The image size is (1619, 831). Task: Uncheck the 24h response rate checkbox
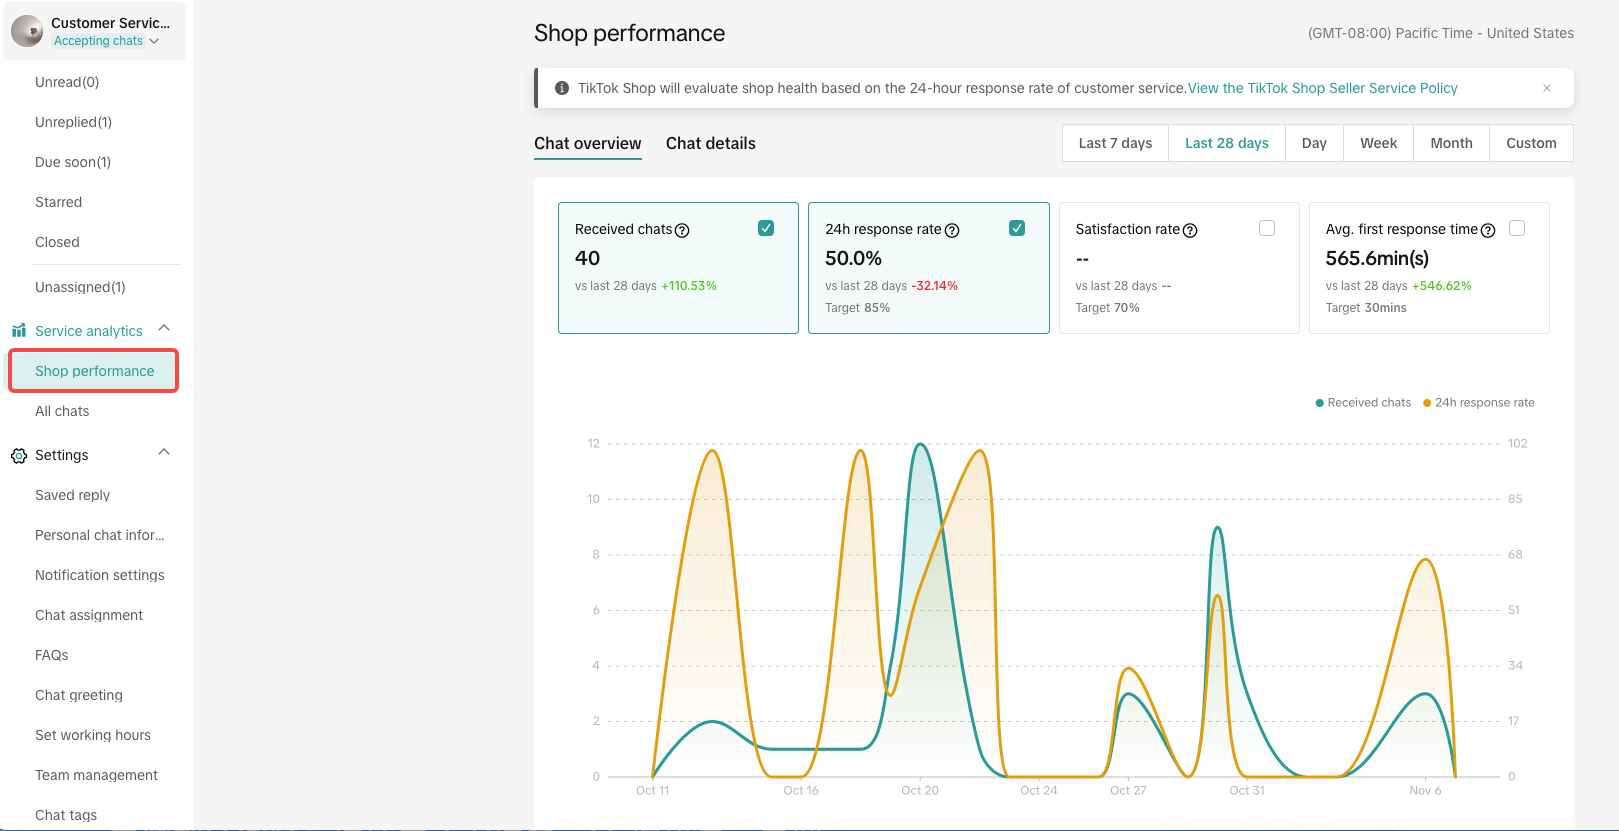pos(1017,228)
